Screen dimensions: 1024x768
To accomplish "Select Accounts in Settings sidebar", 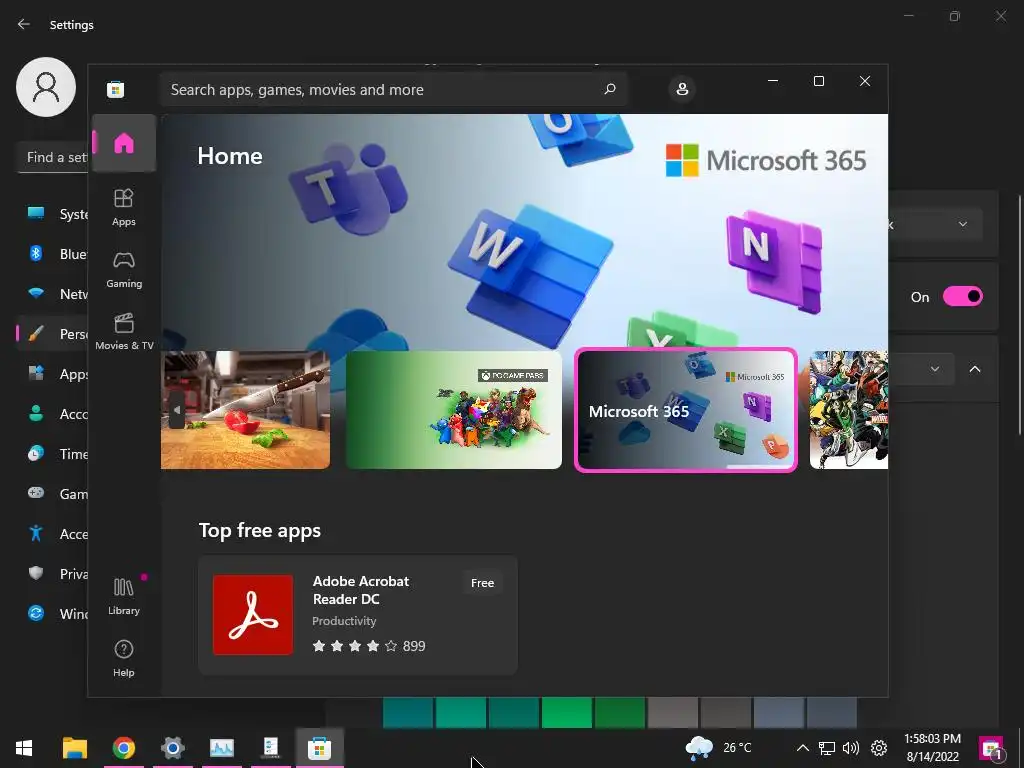I will tap(54, 414).
